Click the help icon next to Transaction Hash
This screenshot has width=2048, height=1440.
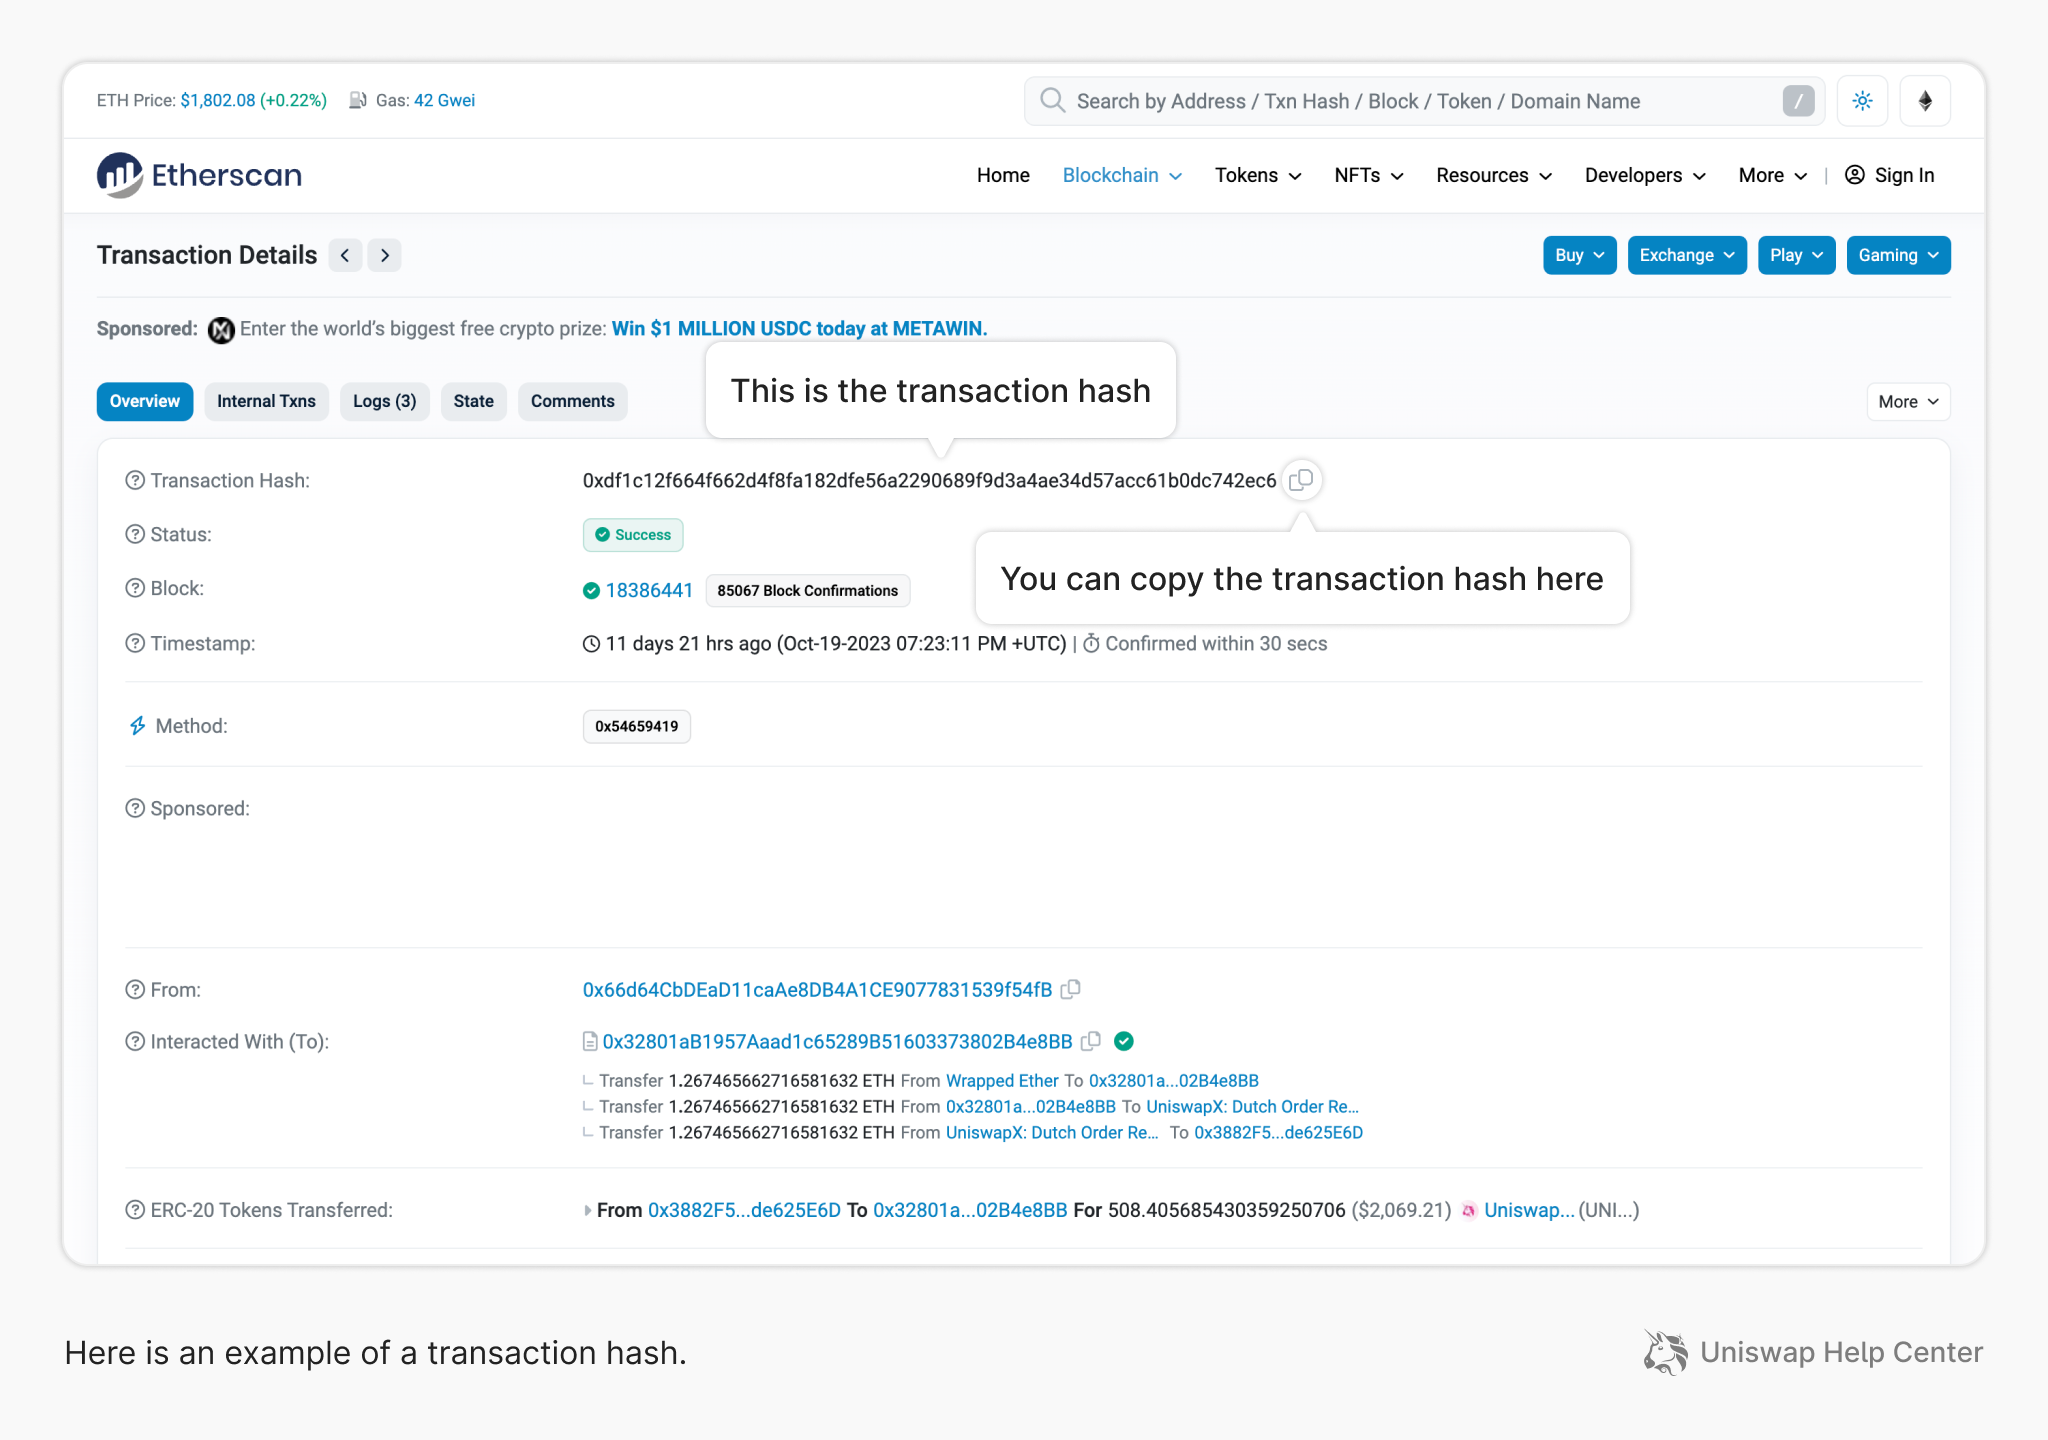[x=135, y=480]
